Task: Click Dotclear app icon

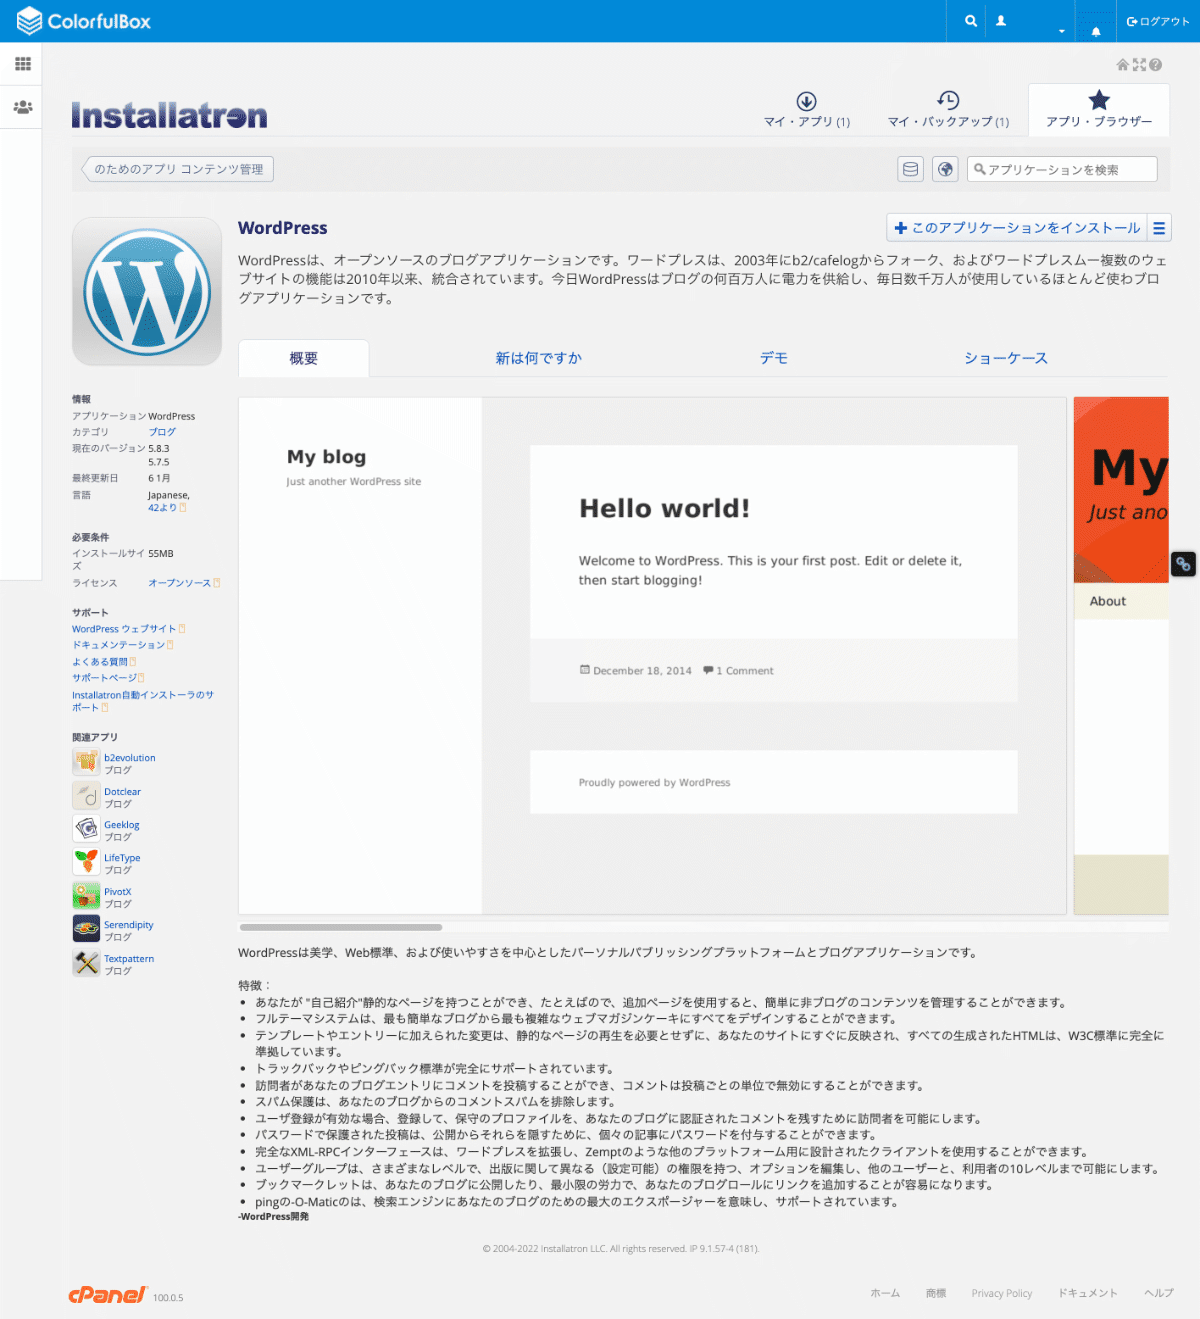Action: pos(86,796)
